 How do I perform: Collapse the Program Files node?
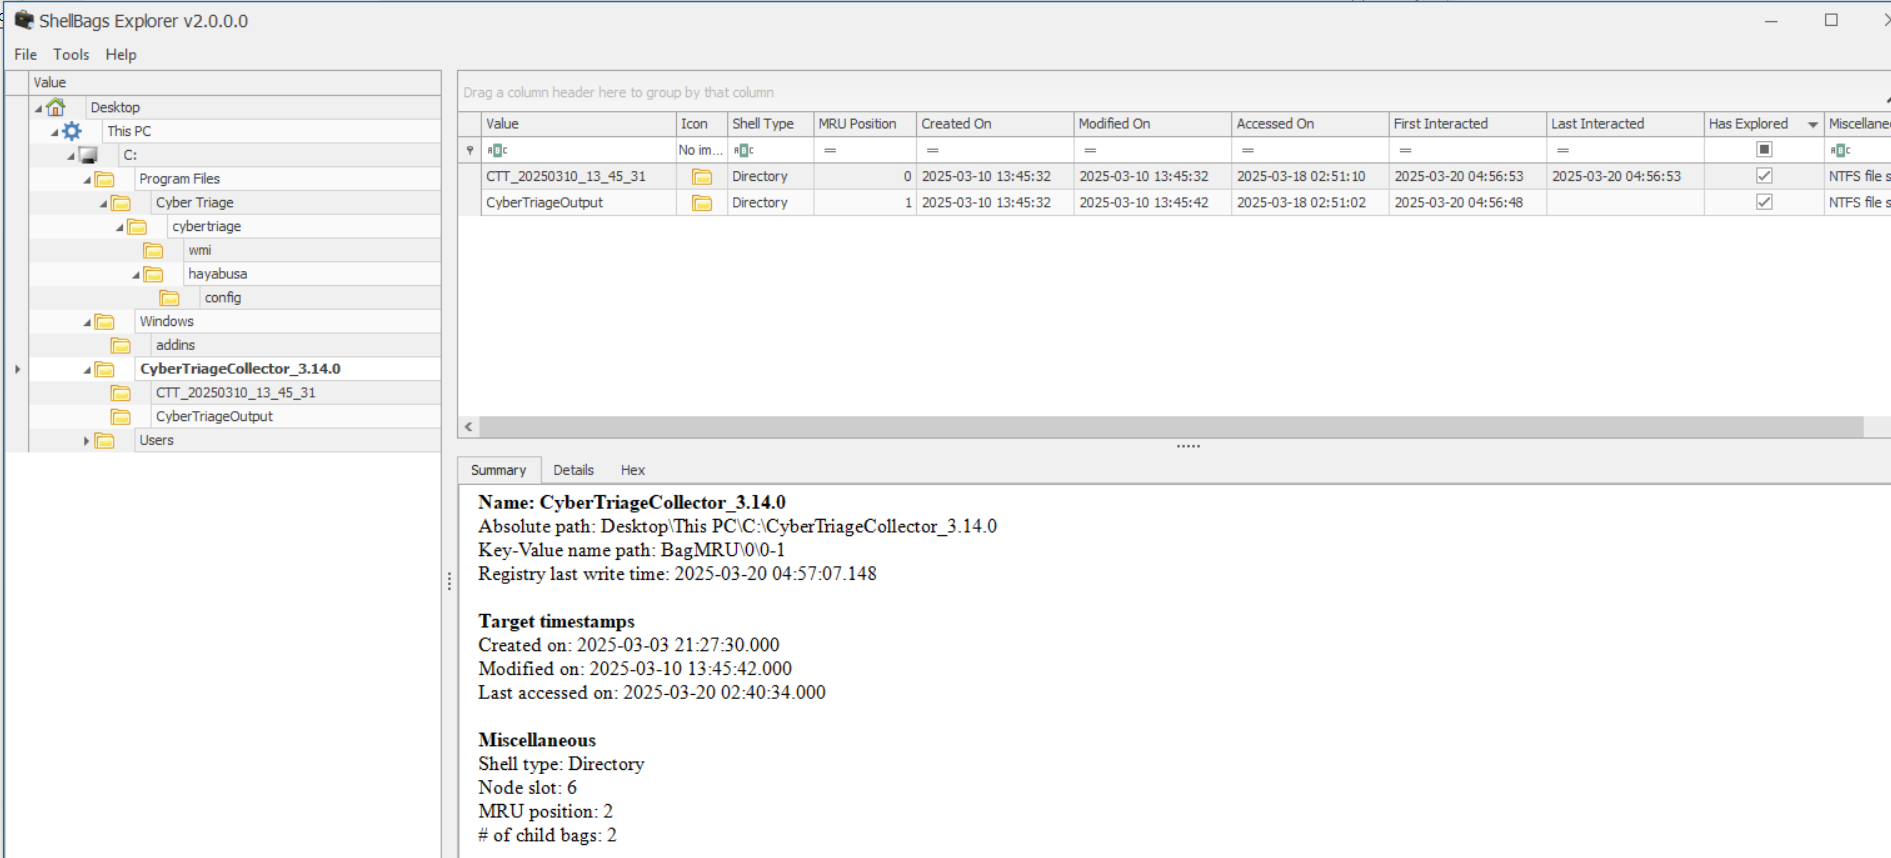pyautogui.click(x=87, y=180)
